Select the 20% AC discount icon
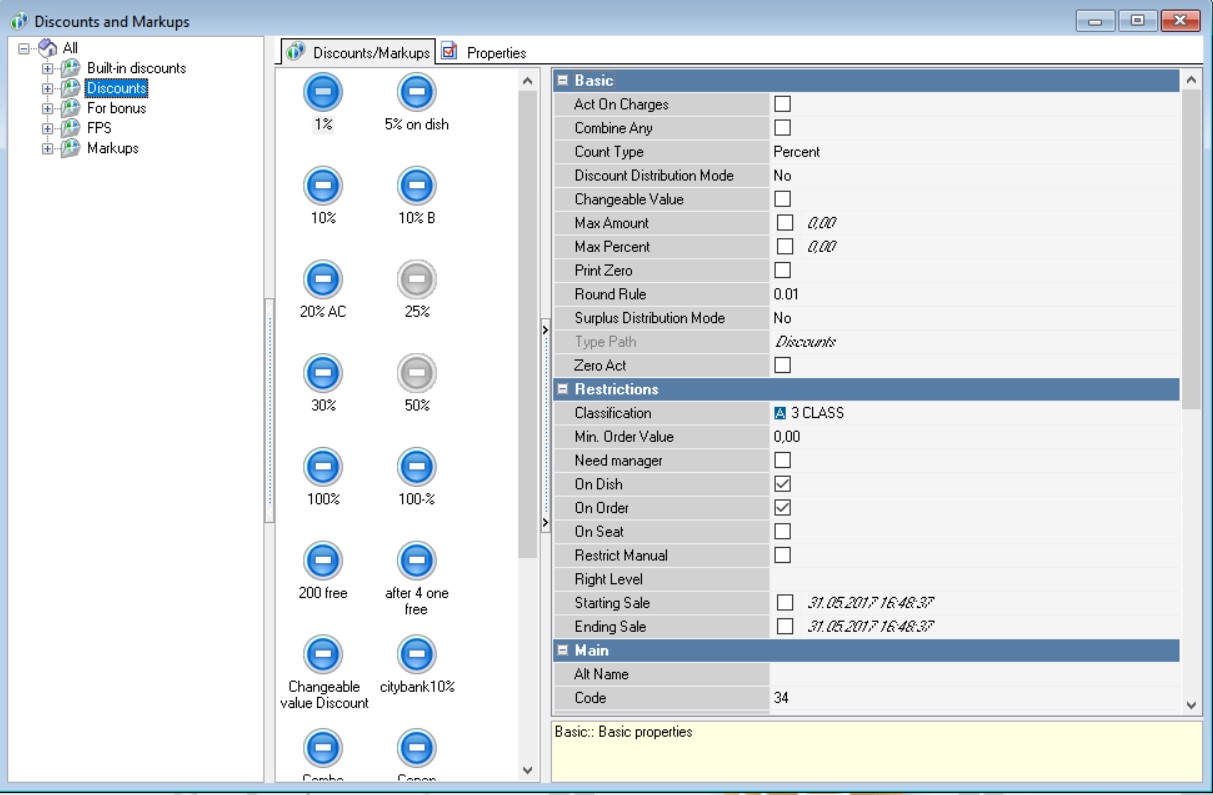The image size is (1213, 795). pyautogui.click(x=323, y=280)
